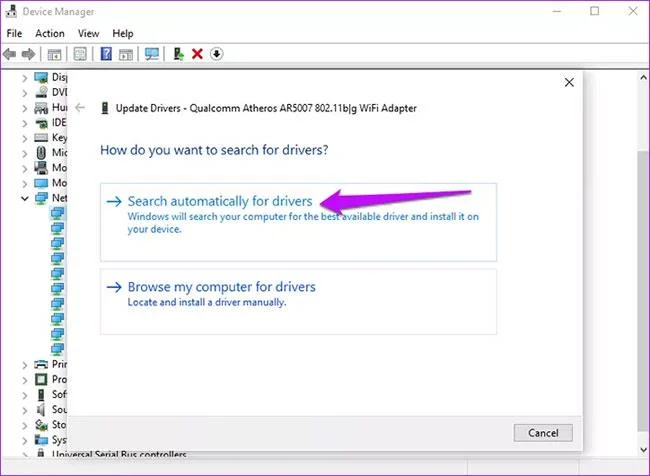Click the IDE controllers category icon
650x476 pixels.
(41, 122)
